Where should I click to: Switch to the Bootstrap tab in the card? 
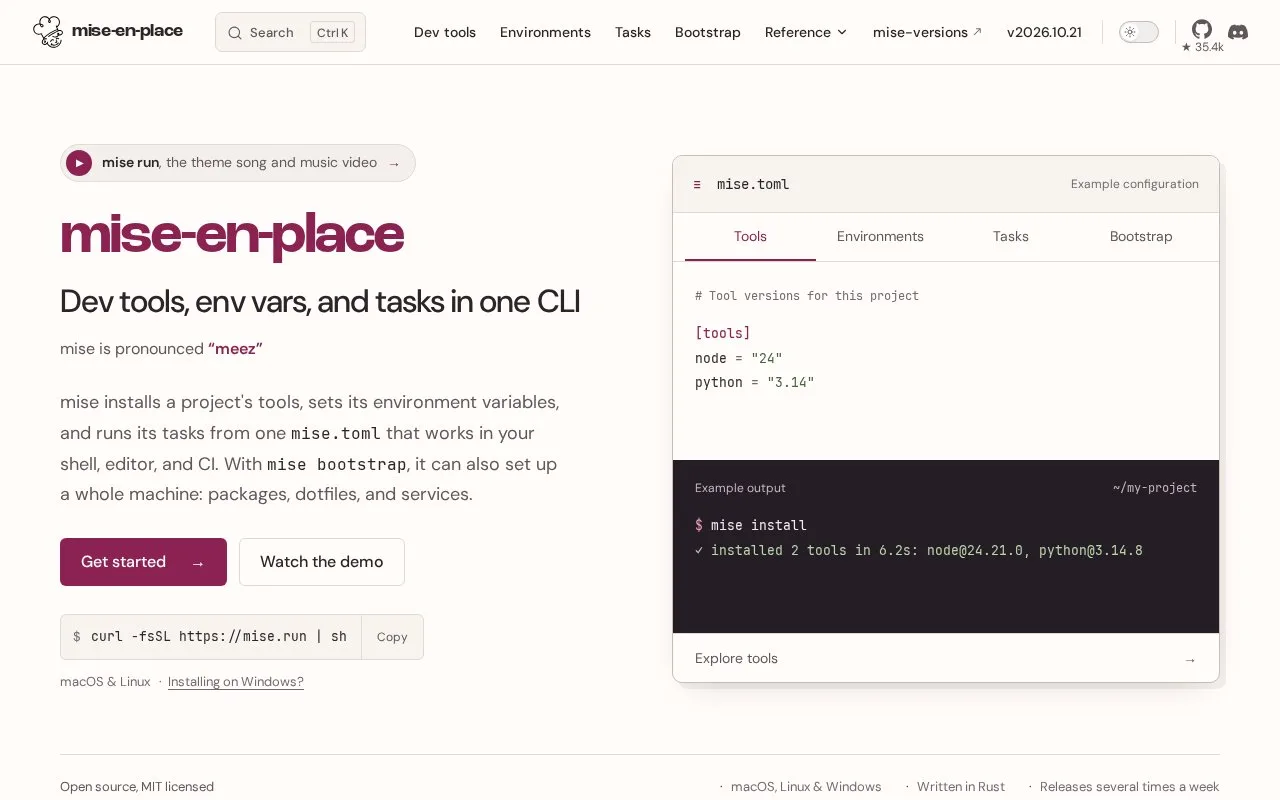pos(1141,237)
